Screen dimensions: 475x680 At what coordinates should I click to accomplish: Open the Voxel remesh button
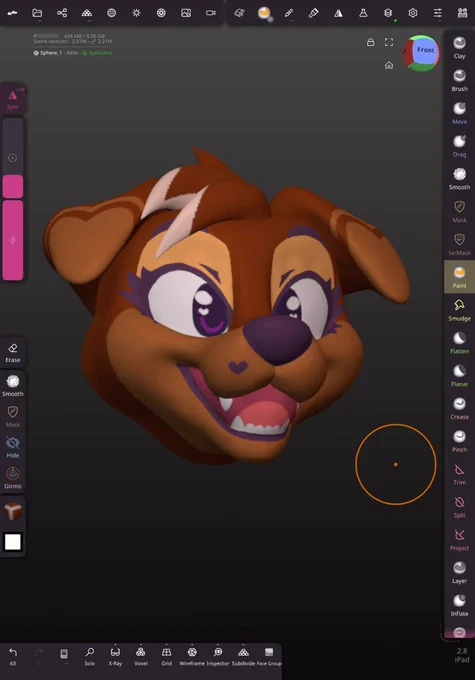coord(141,656)
